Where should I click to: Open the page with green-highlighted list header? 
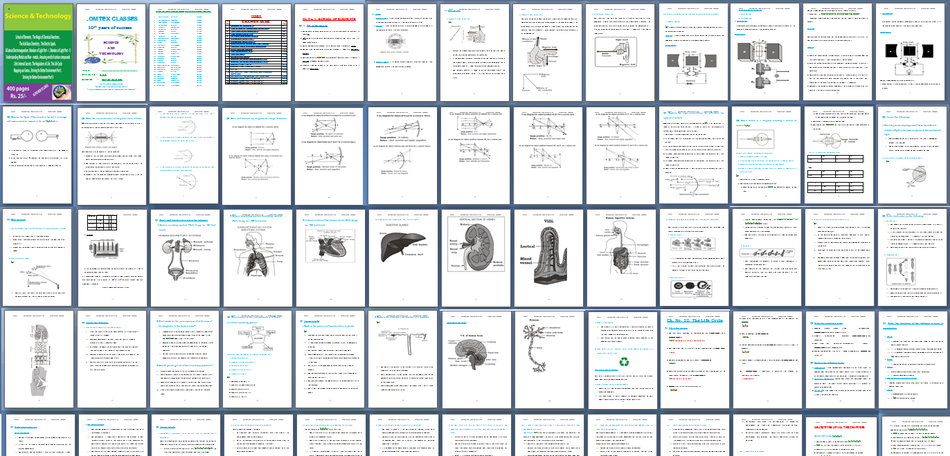[184, 52]
